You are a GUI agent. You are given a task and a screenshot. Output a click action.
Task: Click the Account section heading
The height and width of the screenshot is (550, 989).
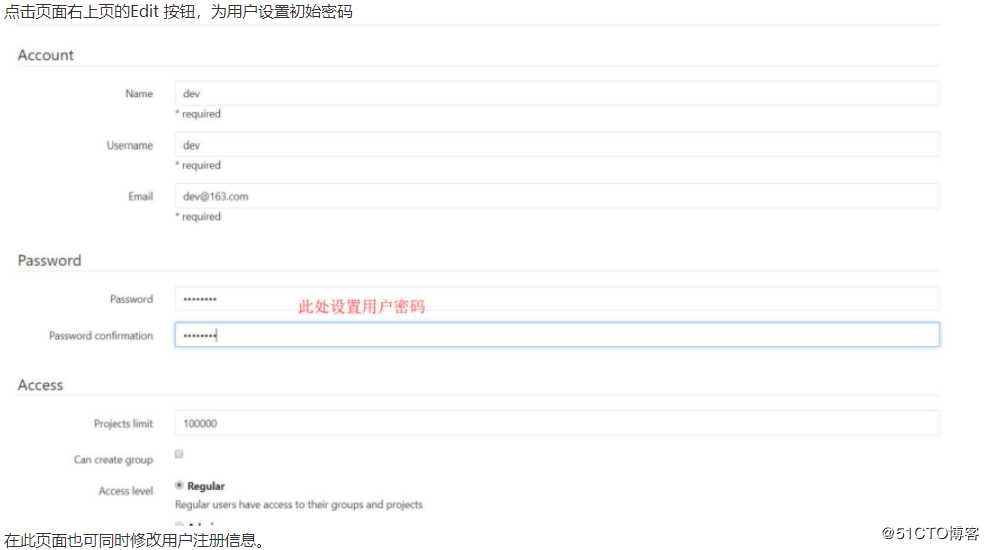coord(45,56)
